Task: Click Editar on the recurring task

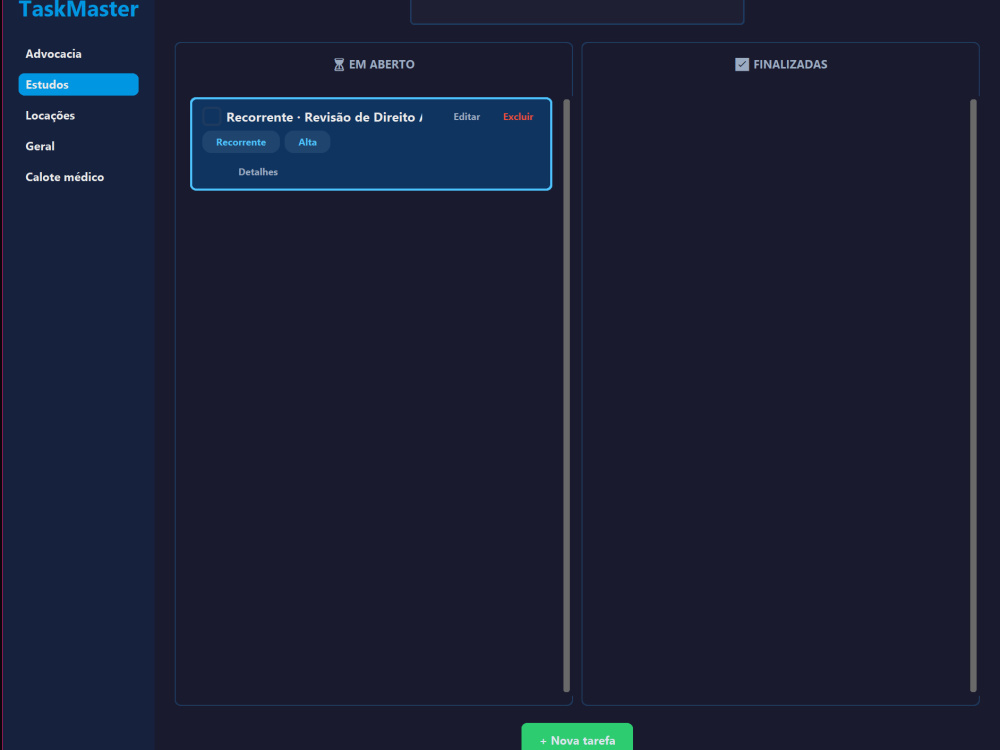Action: tap(466, 117)
